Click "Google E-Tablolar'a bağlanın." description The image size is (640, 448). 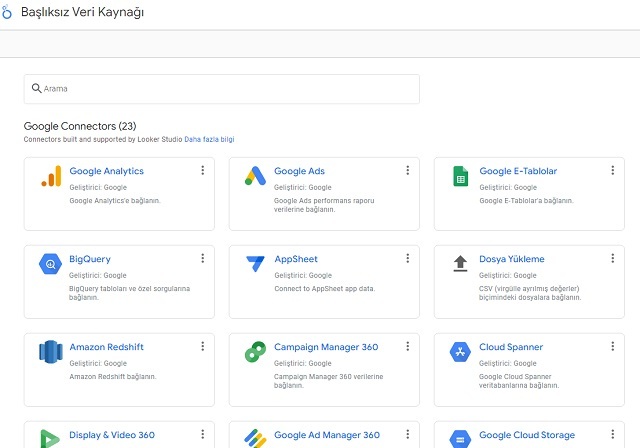point(526,200)
